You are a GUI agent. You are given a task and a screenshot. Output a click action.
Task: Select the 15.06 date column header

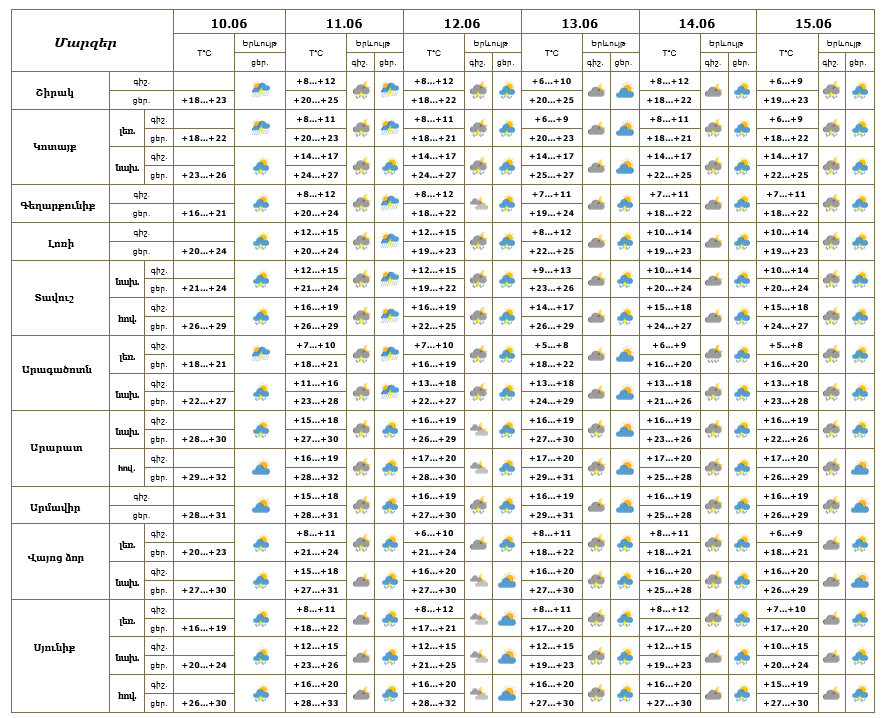814,23
